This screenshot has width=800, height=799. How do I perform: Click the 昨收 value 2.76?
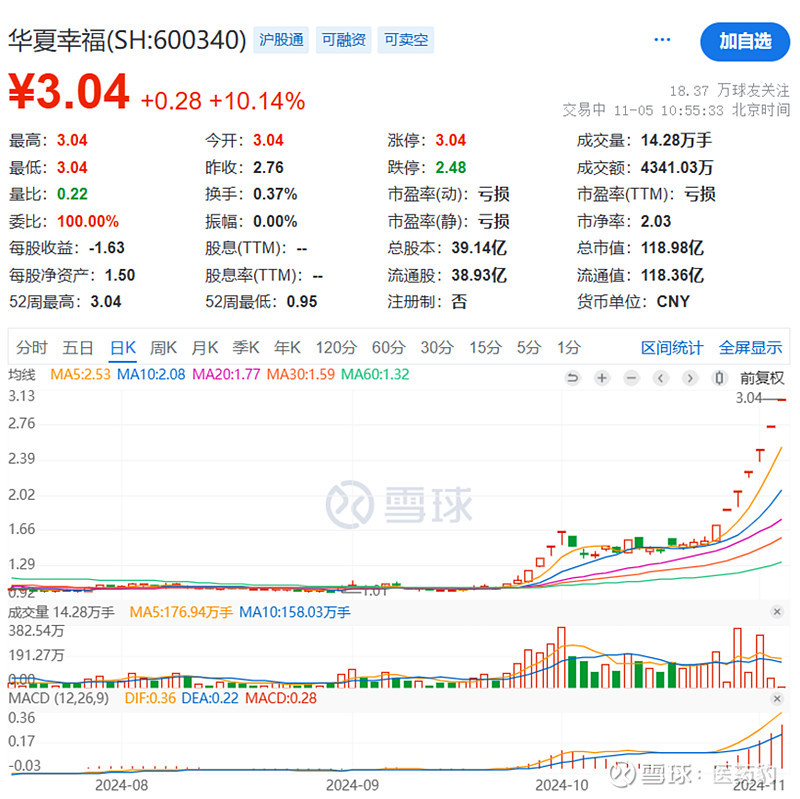point(268,167)
